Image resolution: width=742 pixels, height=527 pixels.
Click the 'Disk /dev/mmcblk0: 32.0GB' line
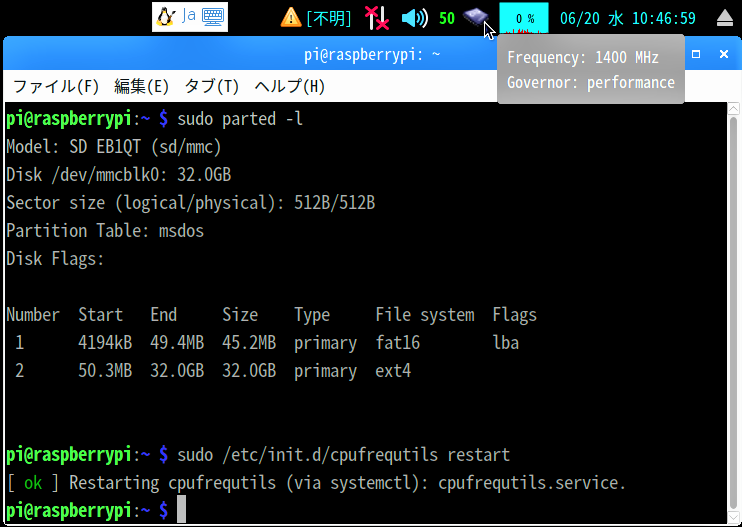119,175
